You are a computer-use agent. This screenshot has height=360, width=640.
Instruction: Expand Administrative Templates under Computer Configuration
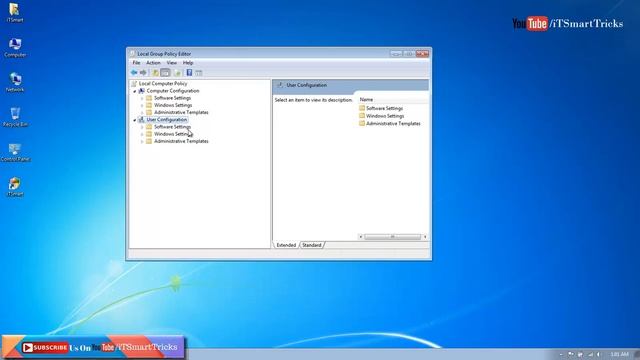142,113
